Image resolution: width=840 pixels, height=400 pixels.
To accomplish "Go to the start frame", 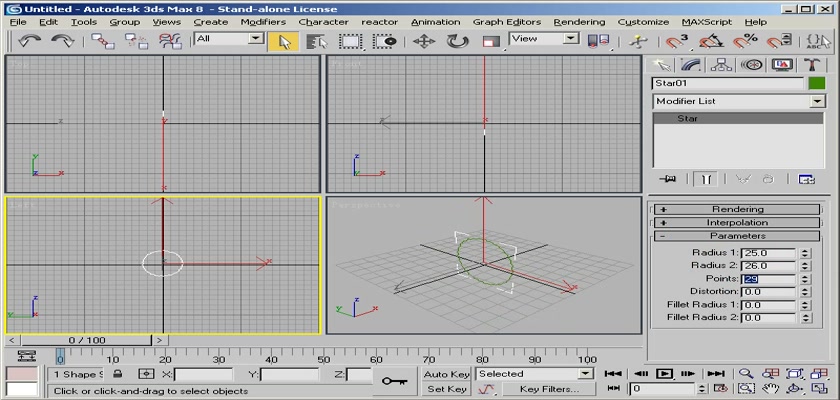I will pos(613,374).
